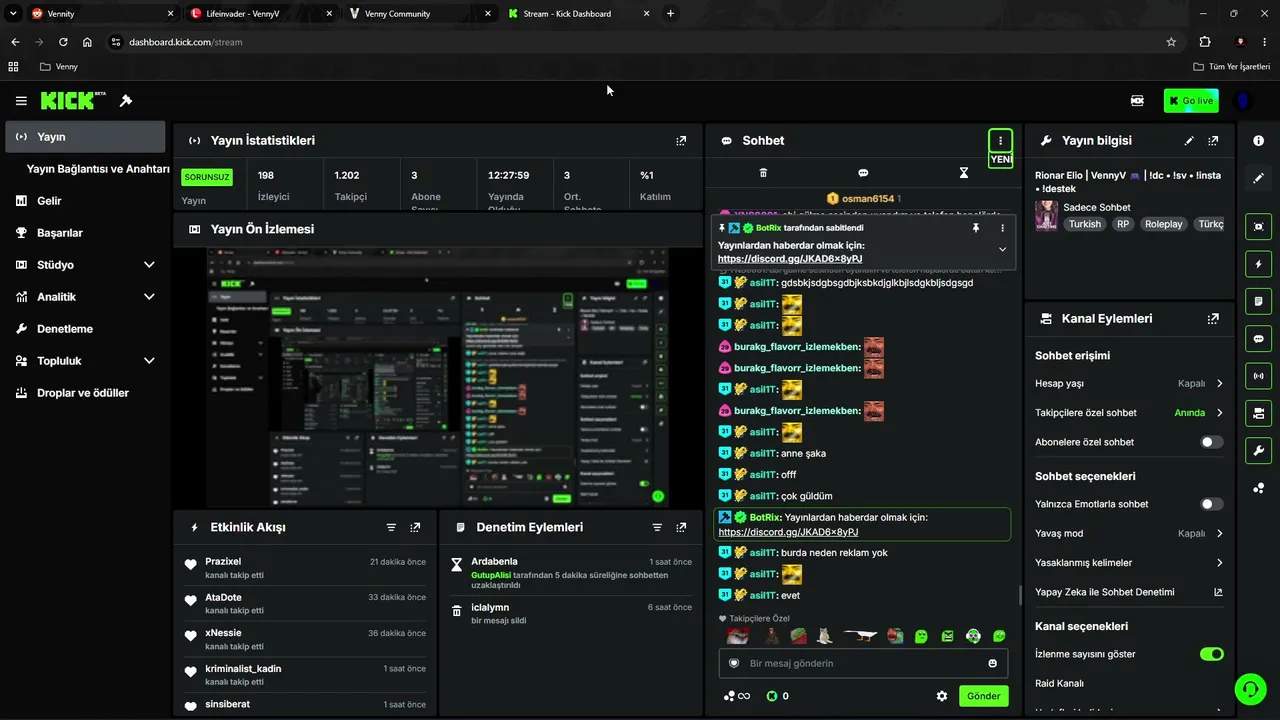Open Başarılar in the sidebar
Screen dimensions: 1280x720
pos(85,233)
